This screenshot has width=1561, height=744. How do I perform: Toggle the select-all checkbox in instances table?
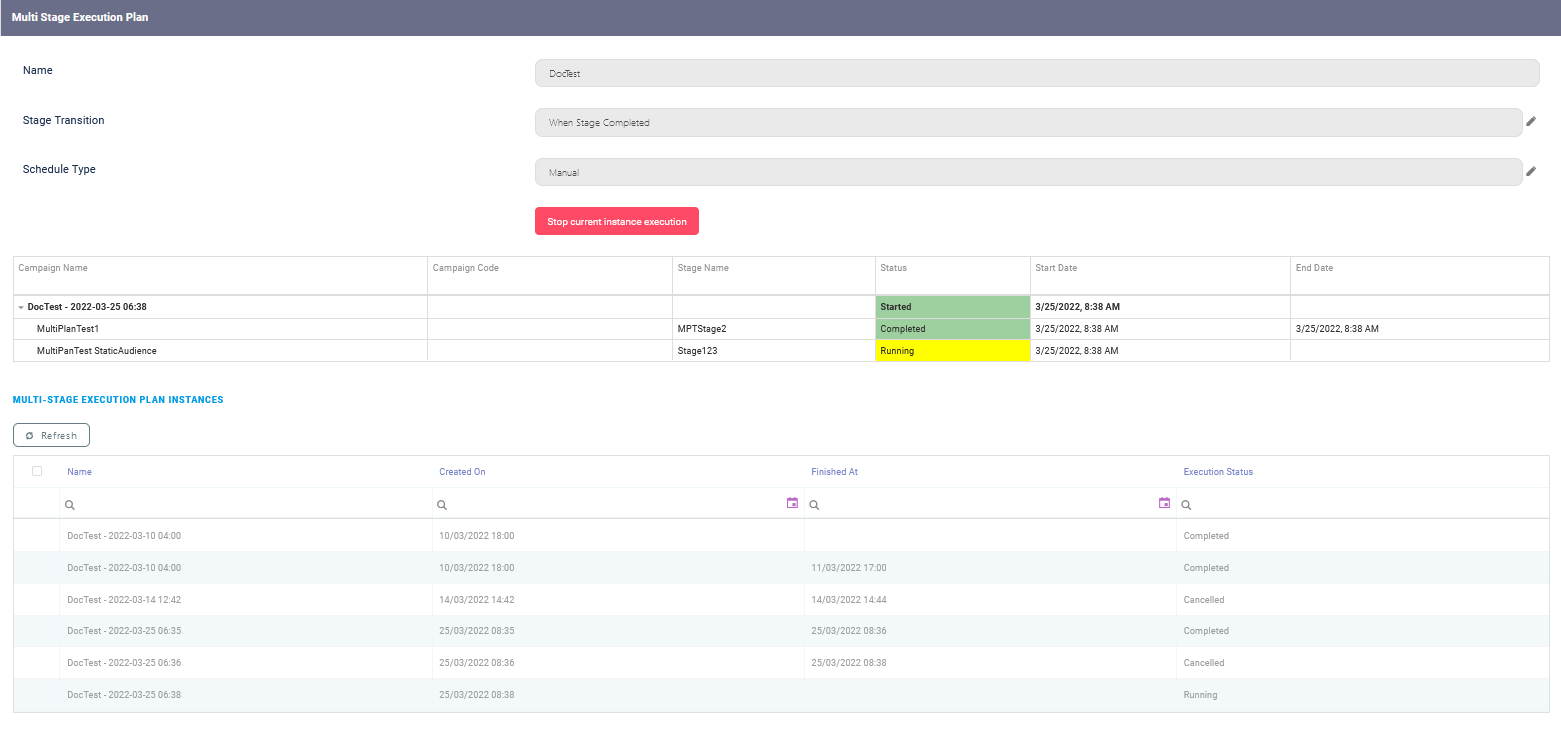(37, 470)
